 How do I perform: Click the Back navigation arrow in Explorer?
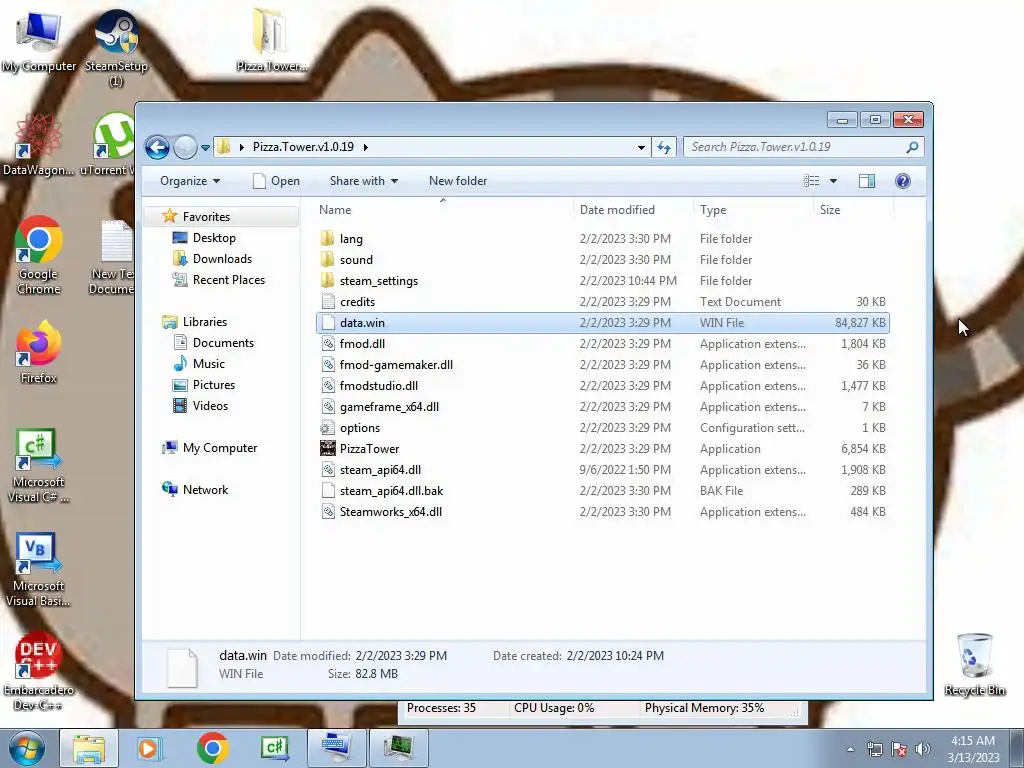click(x=157, y=148)
